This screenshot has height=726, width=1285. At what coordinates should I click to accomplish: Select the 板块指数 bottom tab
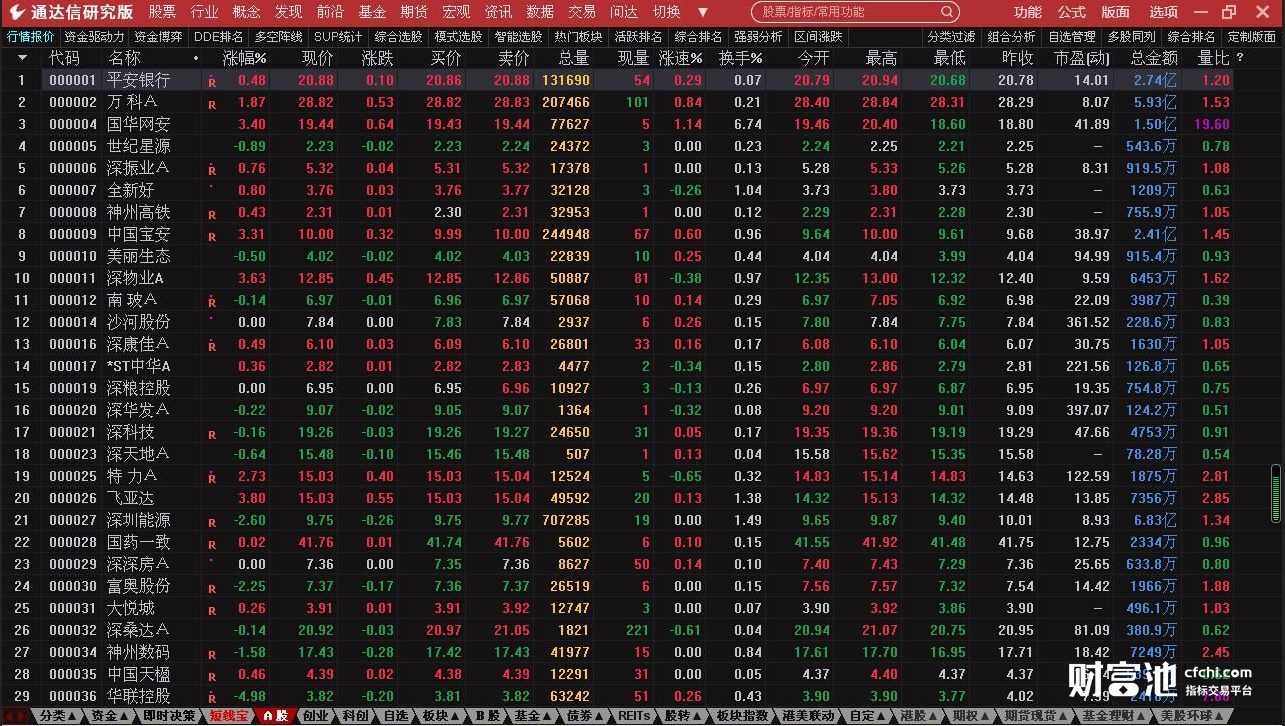[x=742, y=716]
